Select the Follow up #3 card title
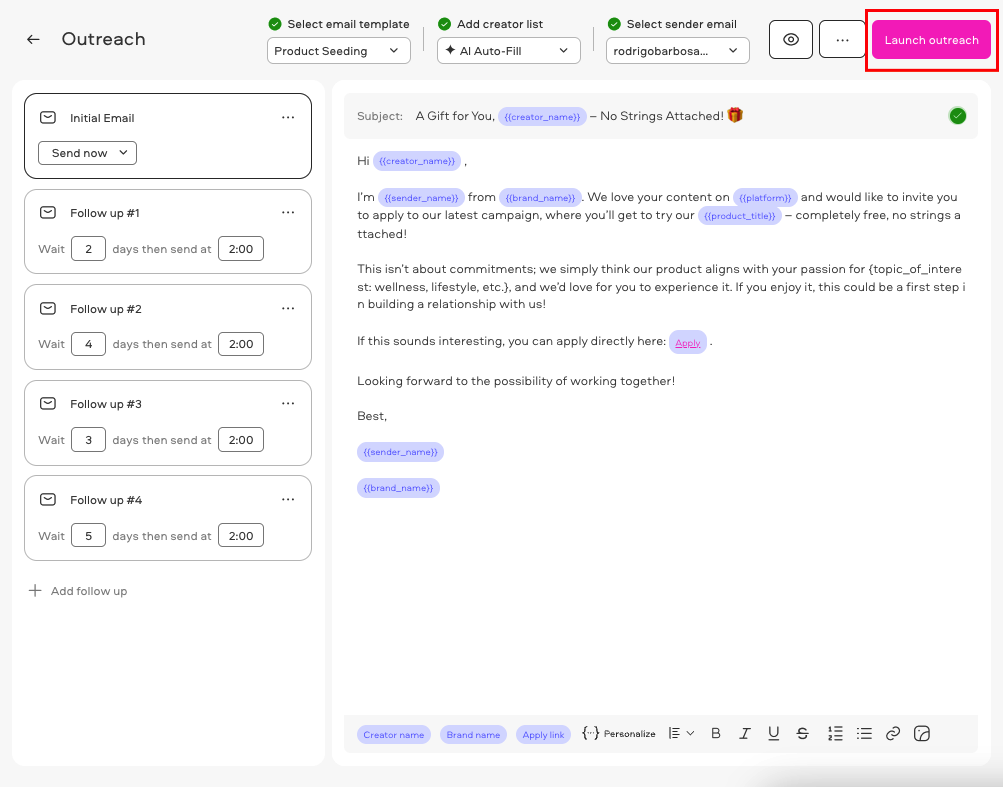The height and width of the screenshot is (787, 1003). click(x=106, y=404)
